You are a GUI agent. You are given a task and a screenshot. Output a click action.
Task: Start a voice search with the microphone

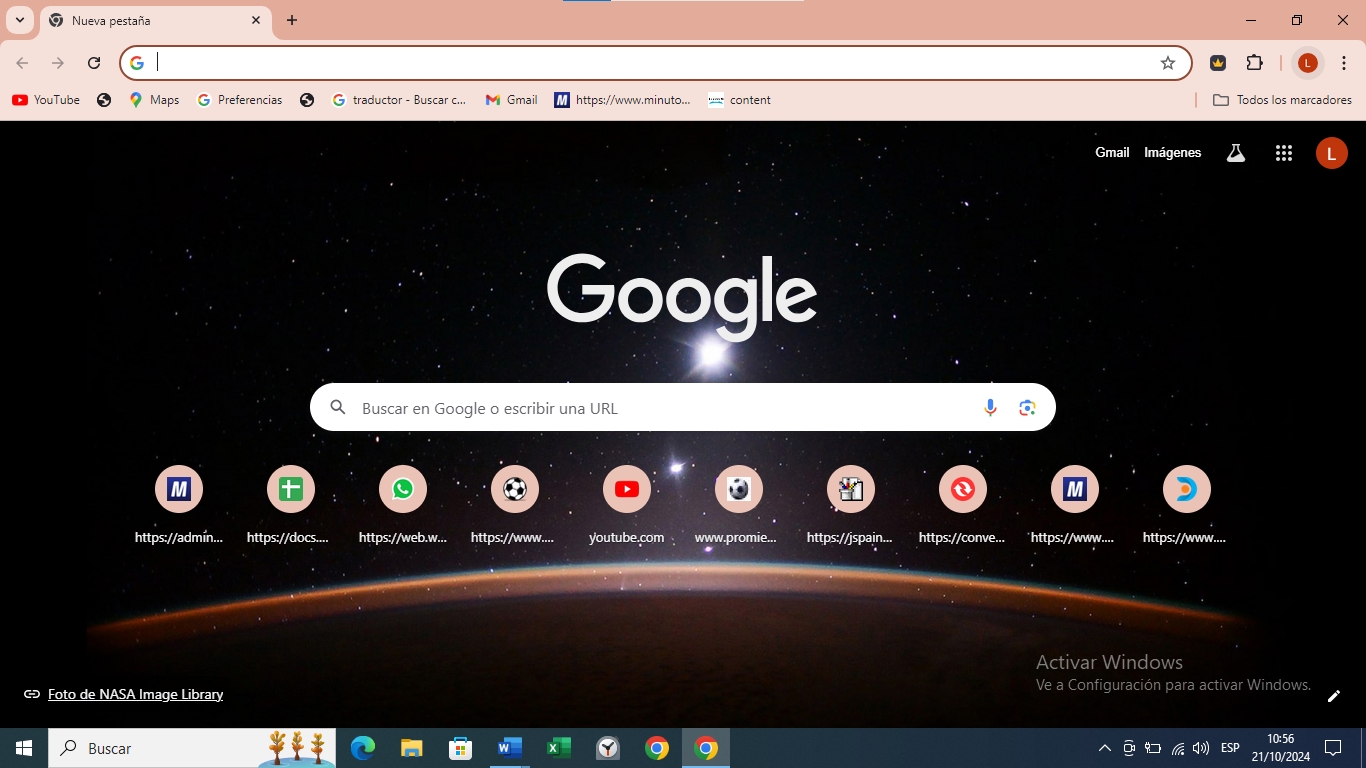pos(990,408)
